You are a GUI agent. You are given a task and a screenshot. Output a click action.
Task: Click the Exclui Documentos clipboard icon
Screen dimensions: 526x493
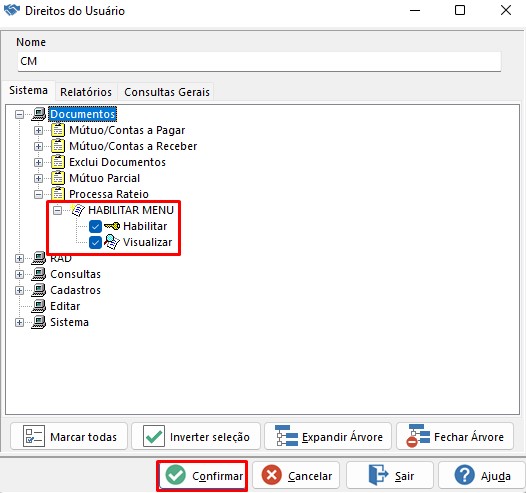(x=58, y=162)
